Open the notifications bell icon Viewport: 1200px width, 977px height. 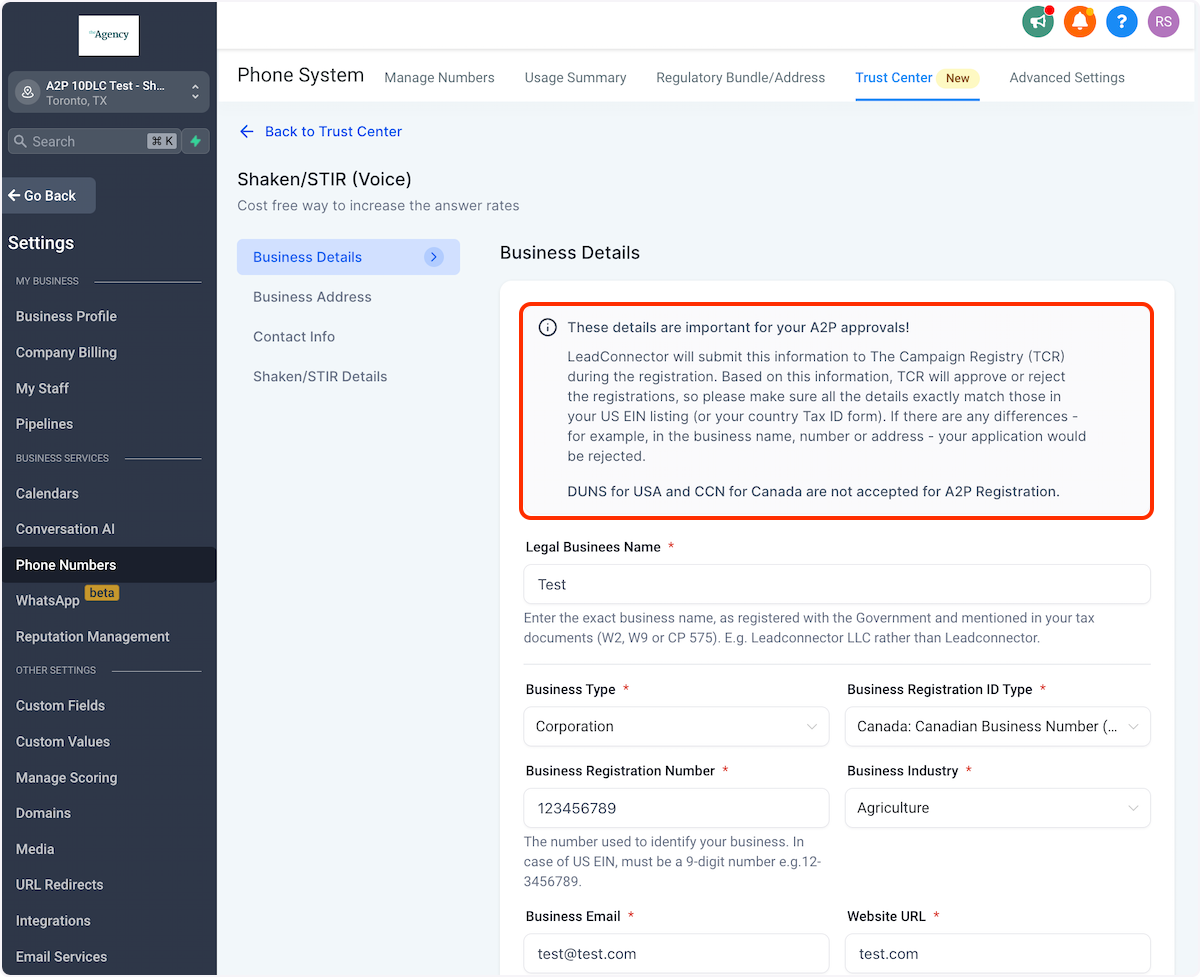[1080, 21]
